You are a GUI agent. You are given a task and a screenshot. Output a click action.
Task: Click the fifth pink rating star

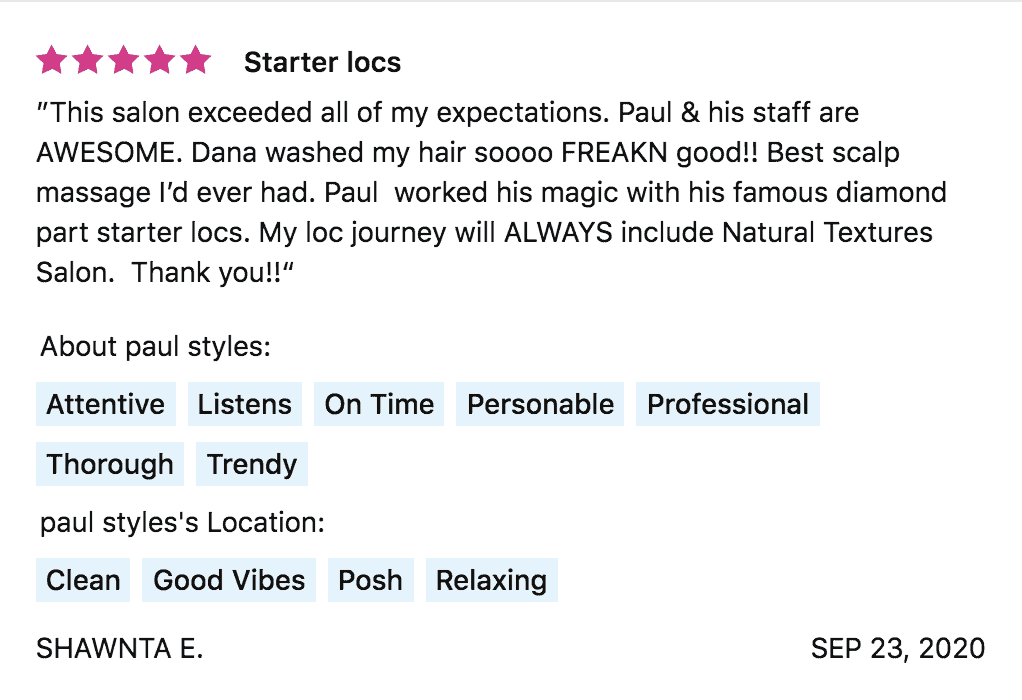196,61
